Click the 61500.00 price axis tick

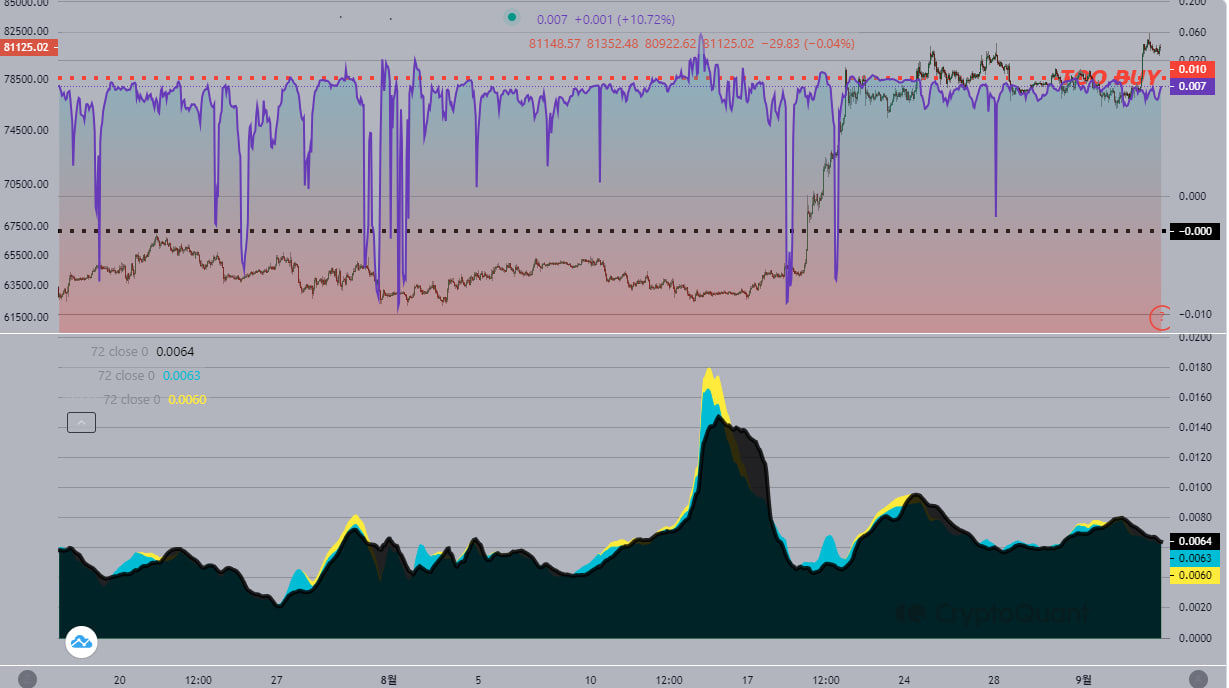[x=27, y=317]
